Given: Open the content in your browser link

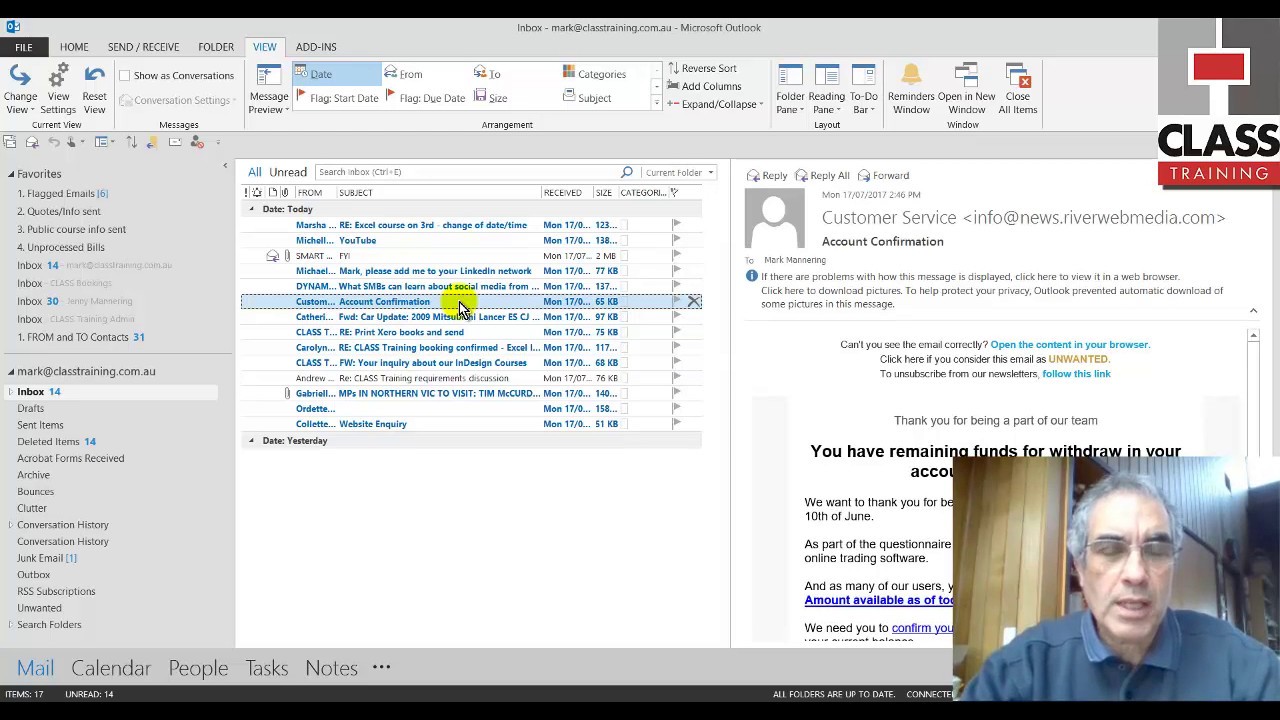Looking at the screenshot, I should click(x=1070, y=344).
